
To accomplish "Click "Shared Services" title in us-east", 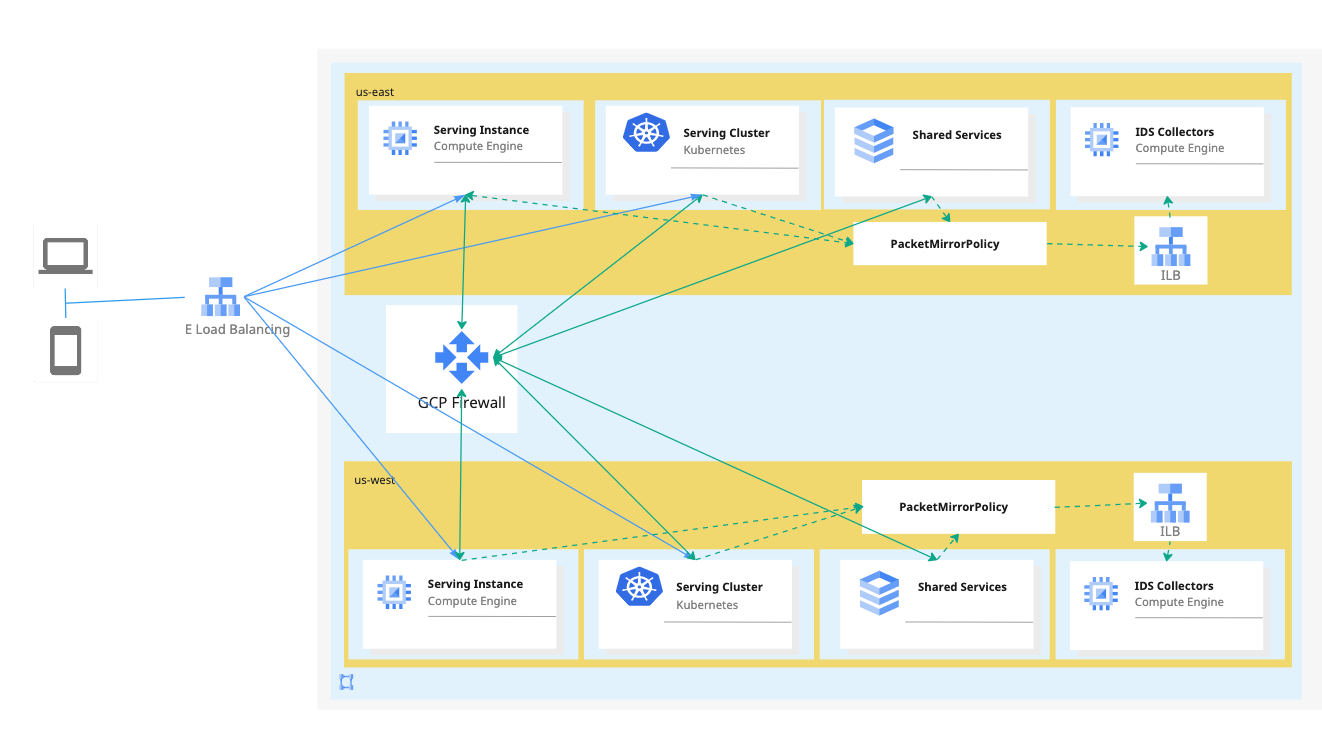I will click(x=957, y=135).
